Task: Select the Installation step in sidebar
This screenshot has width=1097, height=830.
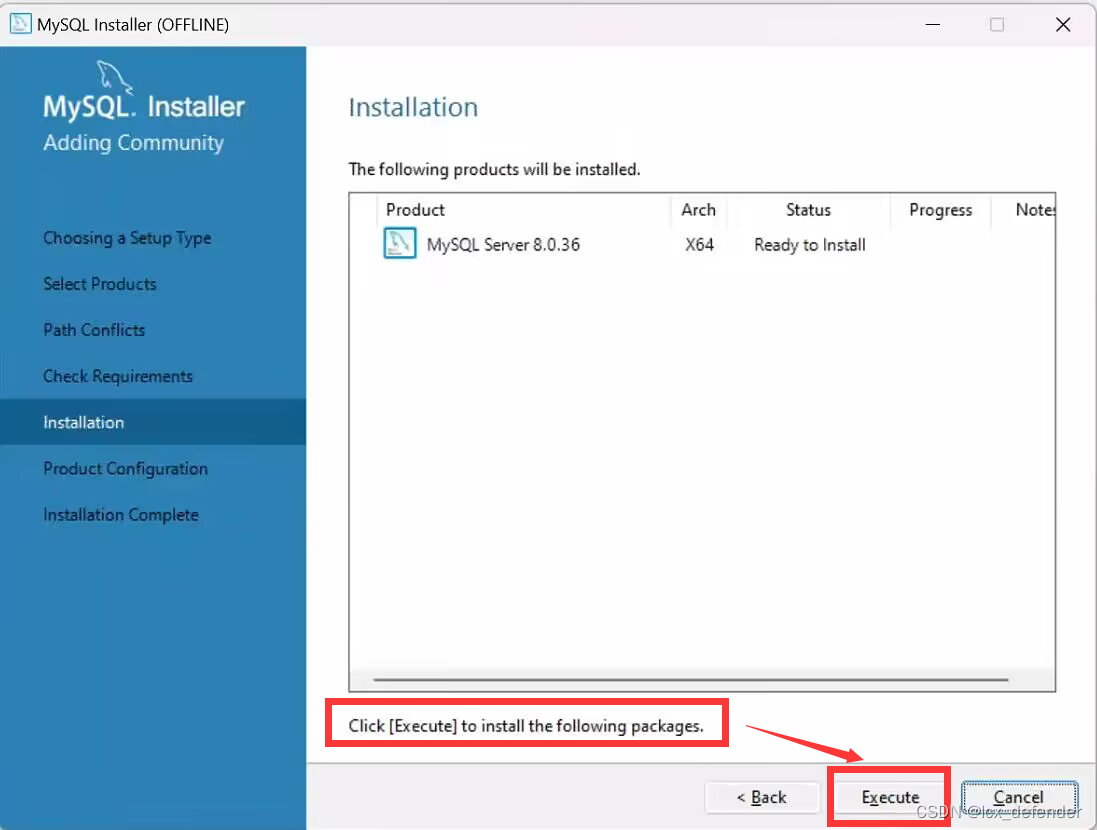Action: pos(153,422)
